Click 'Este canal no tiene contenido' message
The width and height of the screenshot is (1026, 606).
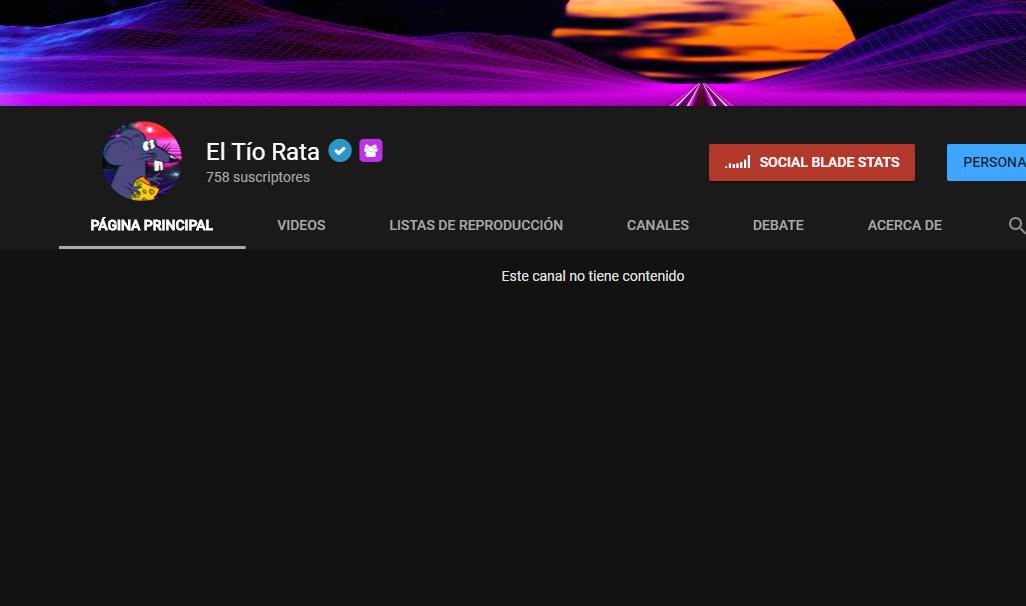[x=593, y=276]
